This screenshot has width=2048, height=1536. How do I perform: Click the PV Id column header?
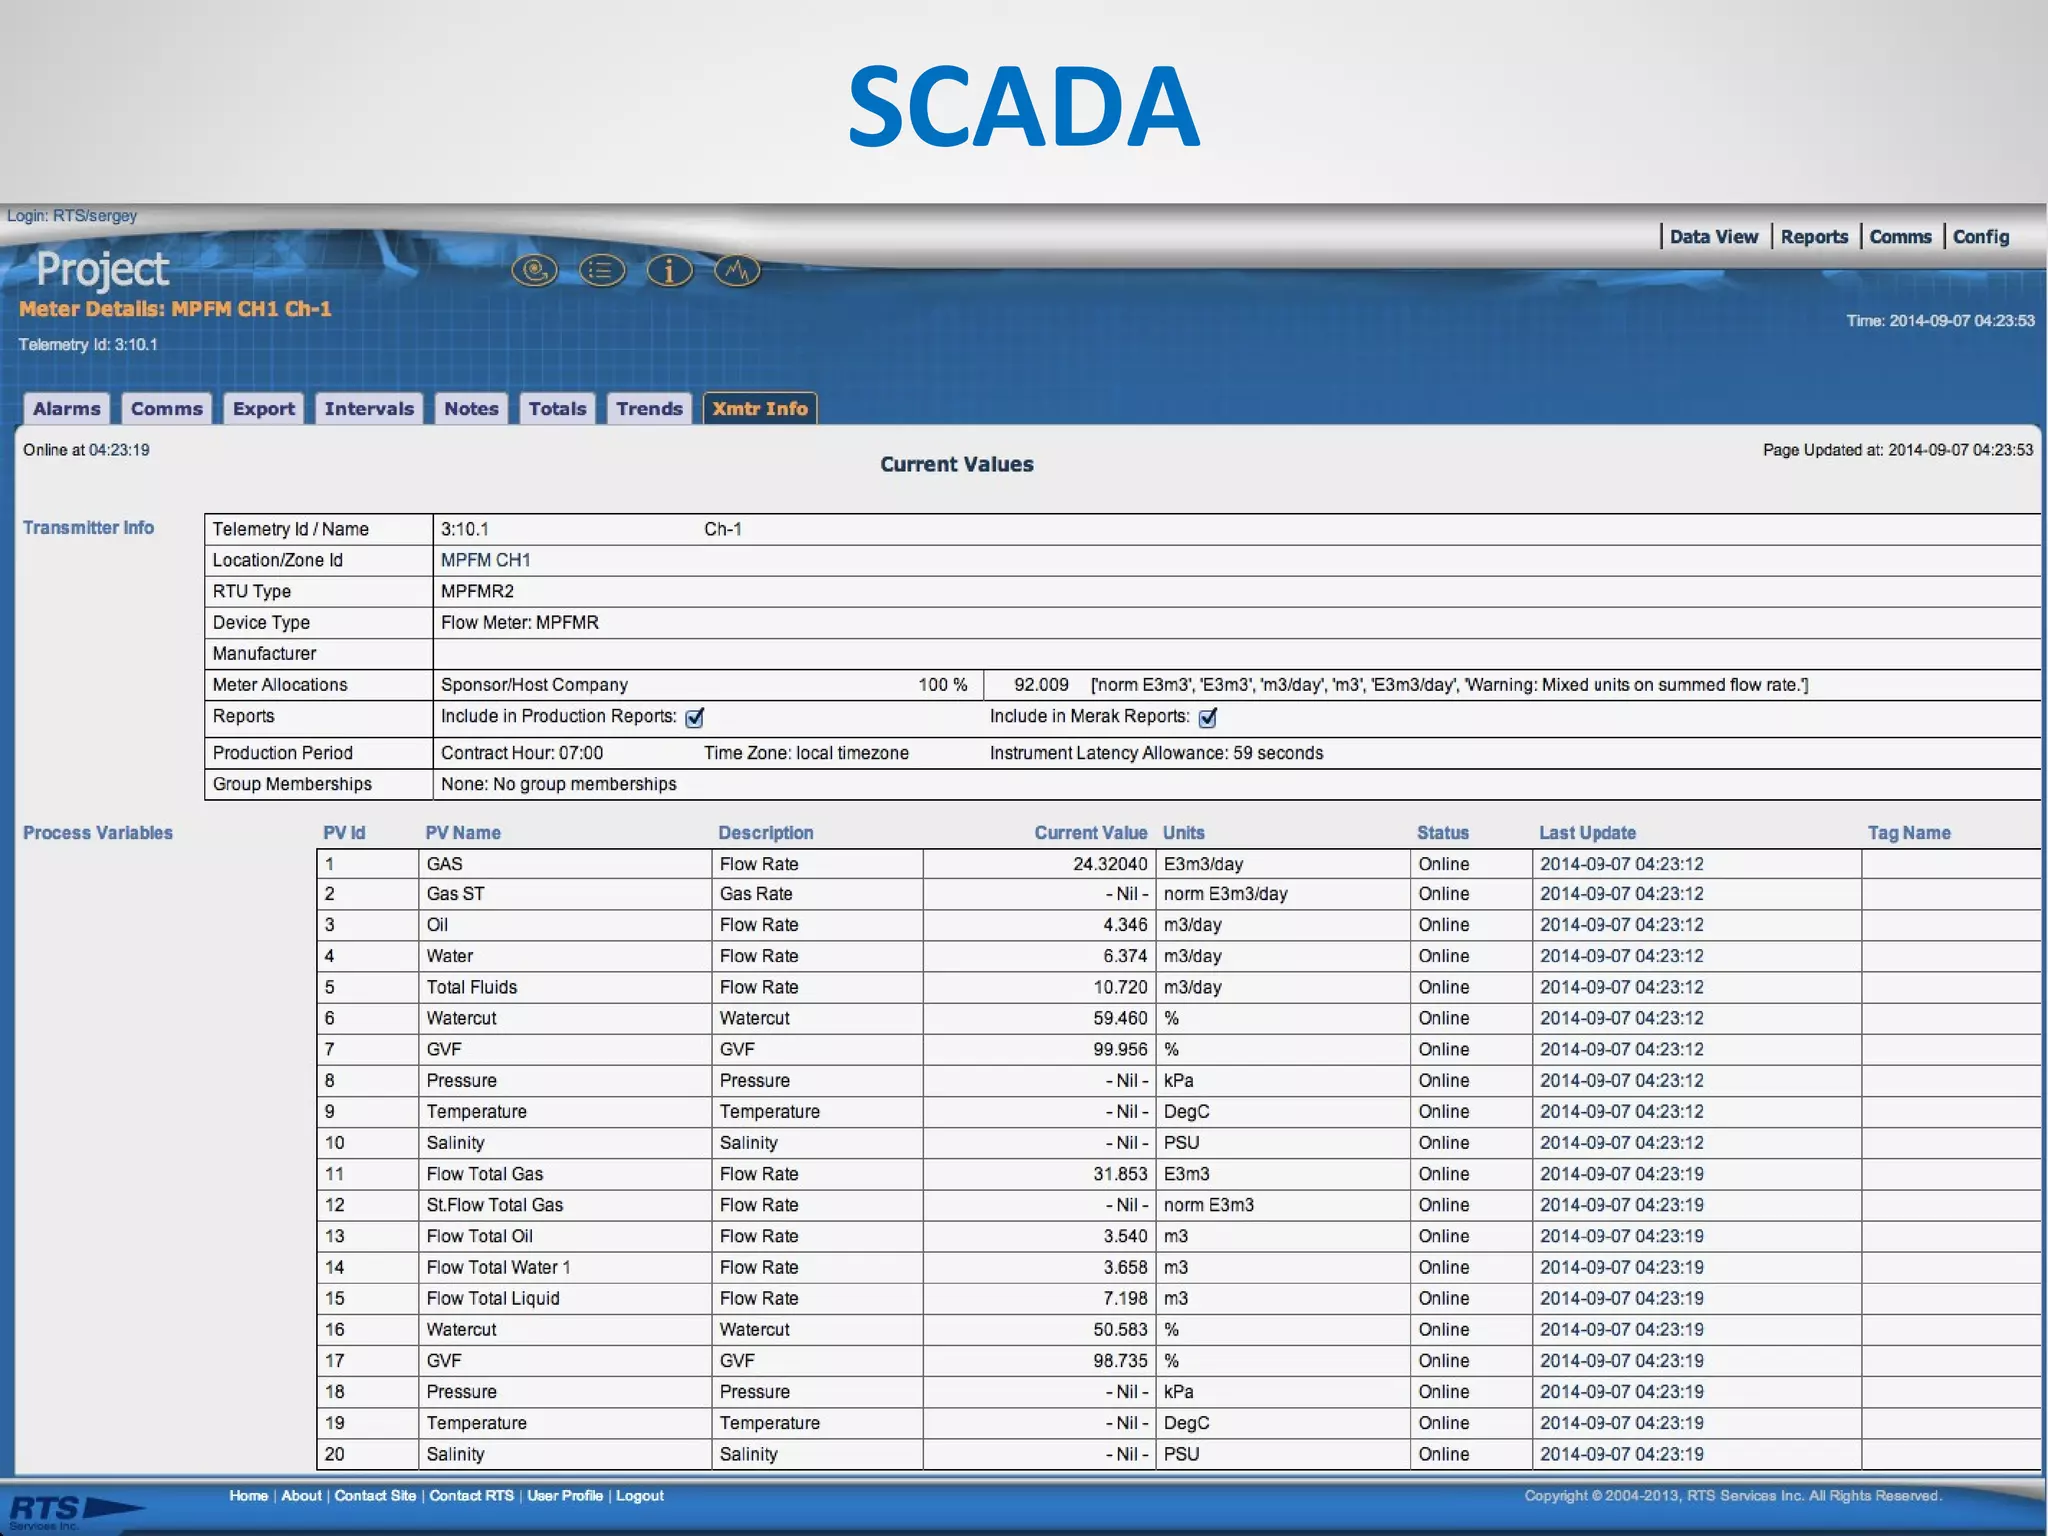tap(344, 833)
